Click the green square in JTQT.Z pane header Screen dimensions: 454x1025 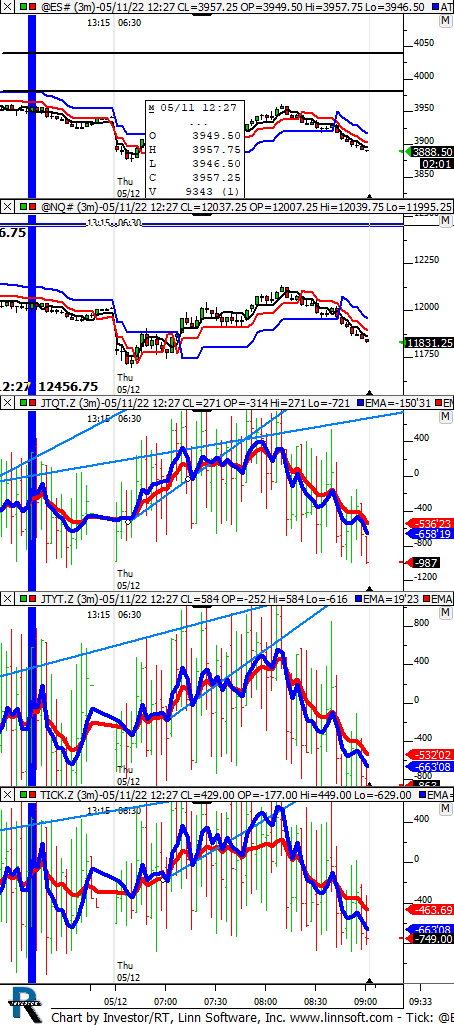(24, 403)
